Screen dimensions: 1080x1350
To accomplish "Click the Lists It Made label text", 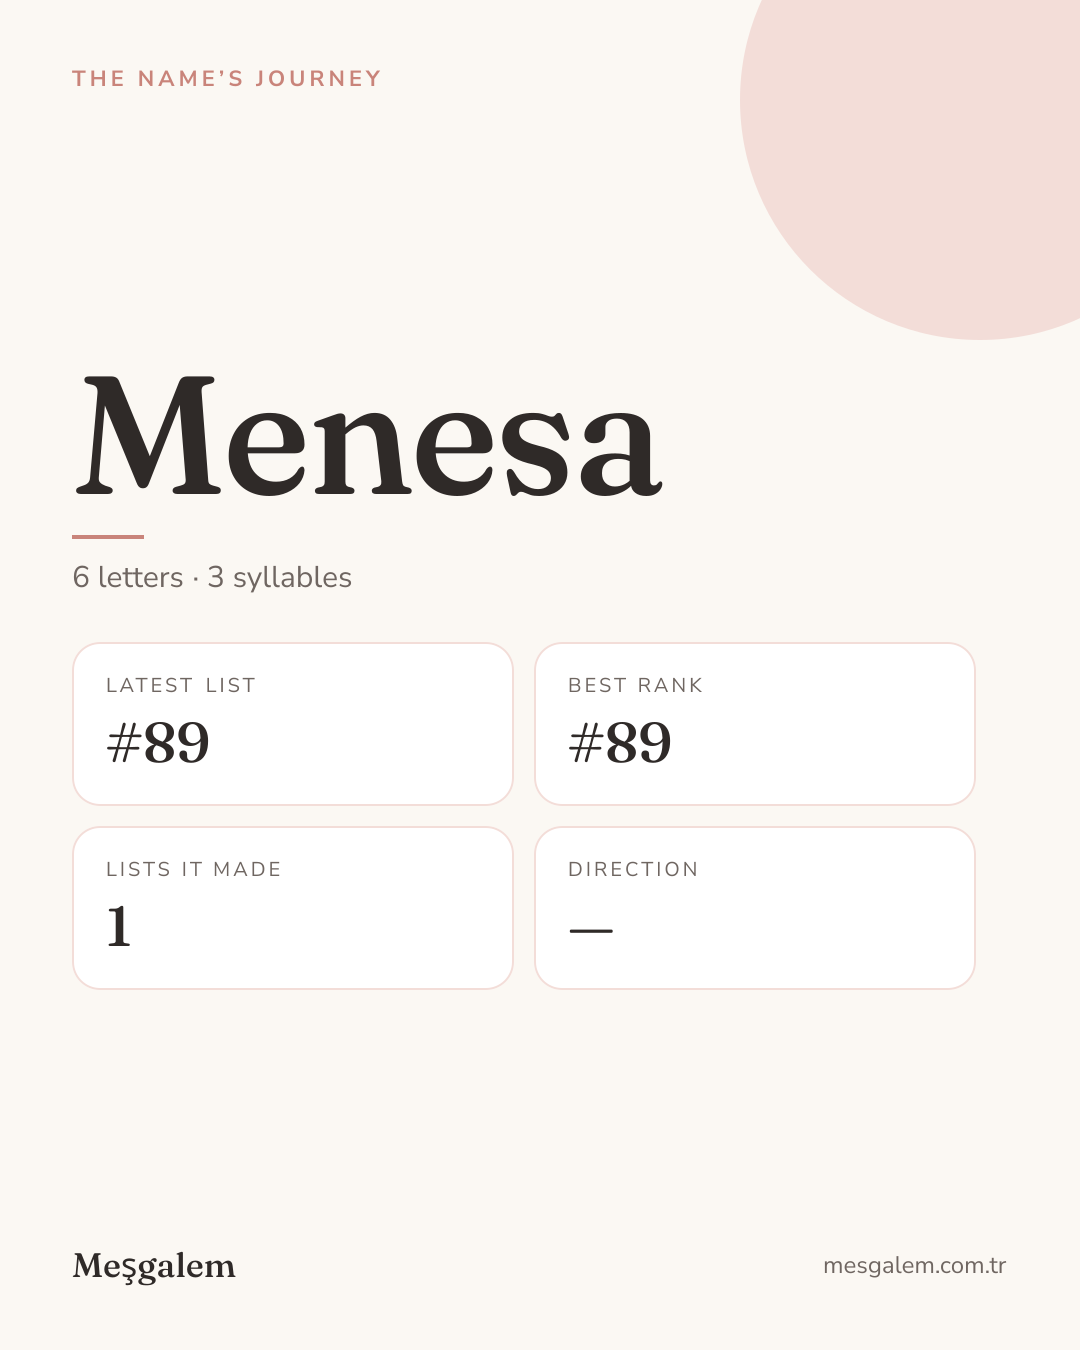I will tap(194, 869).
